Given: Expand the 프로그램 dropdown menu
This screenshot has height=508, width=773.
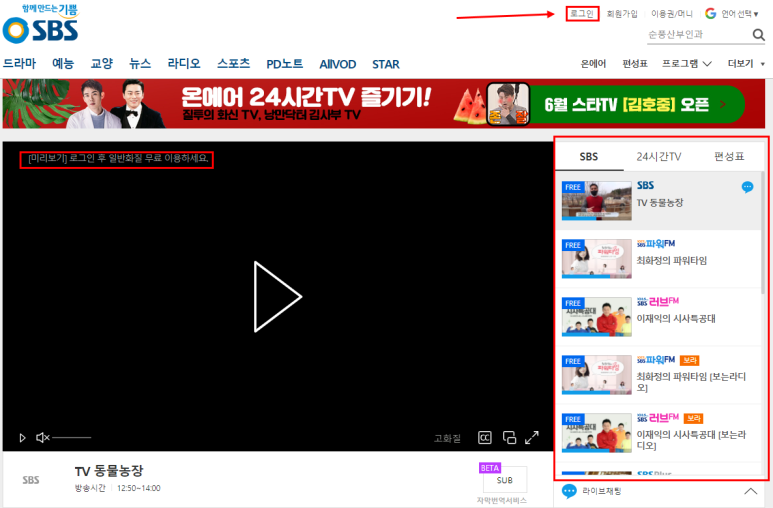Looking at the screenshot, I should point(686,64).
